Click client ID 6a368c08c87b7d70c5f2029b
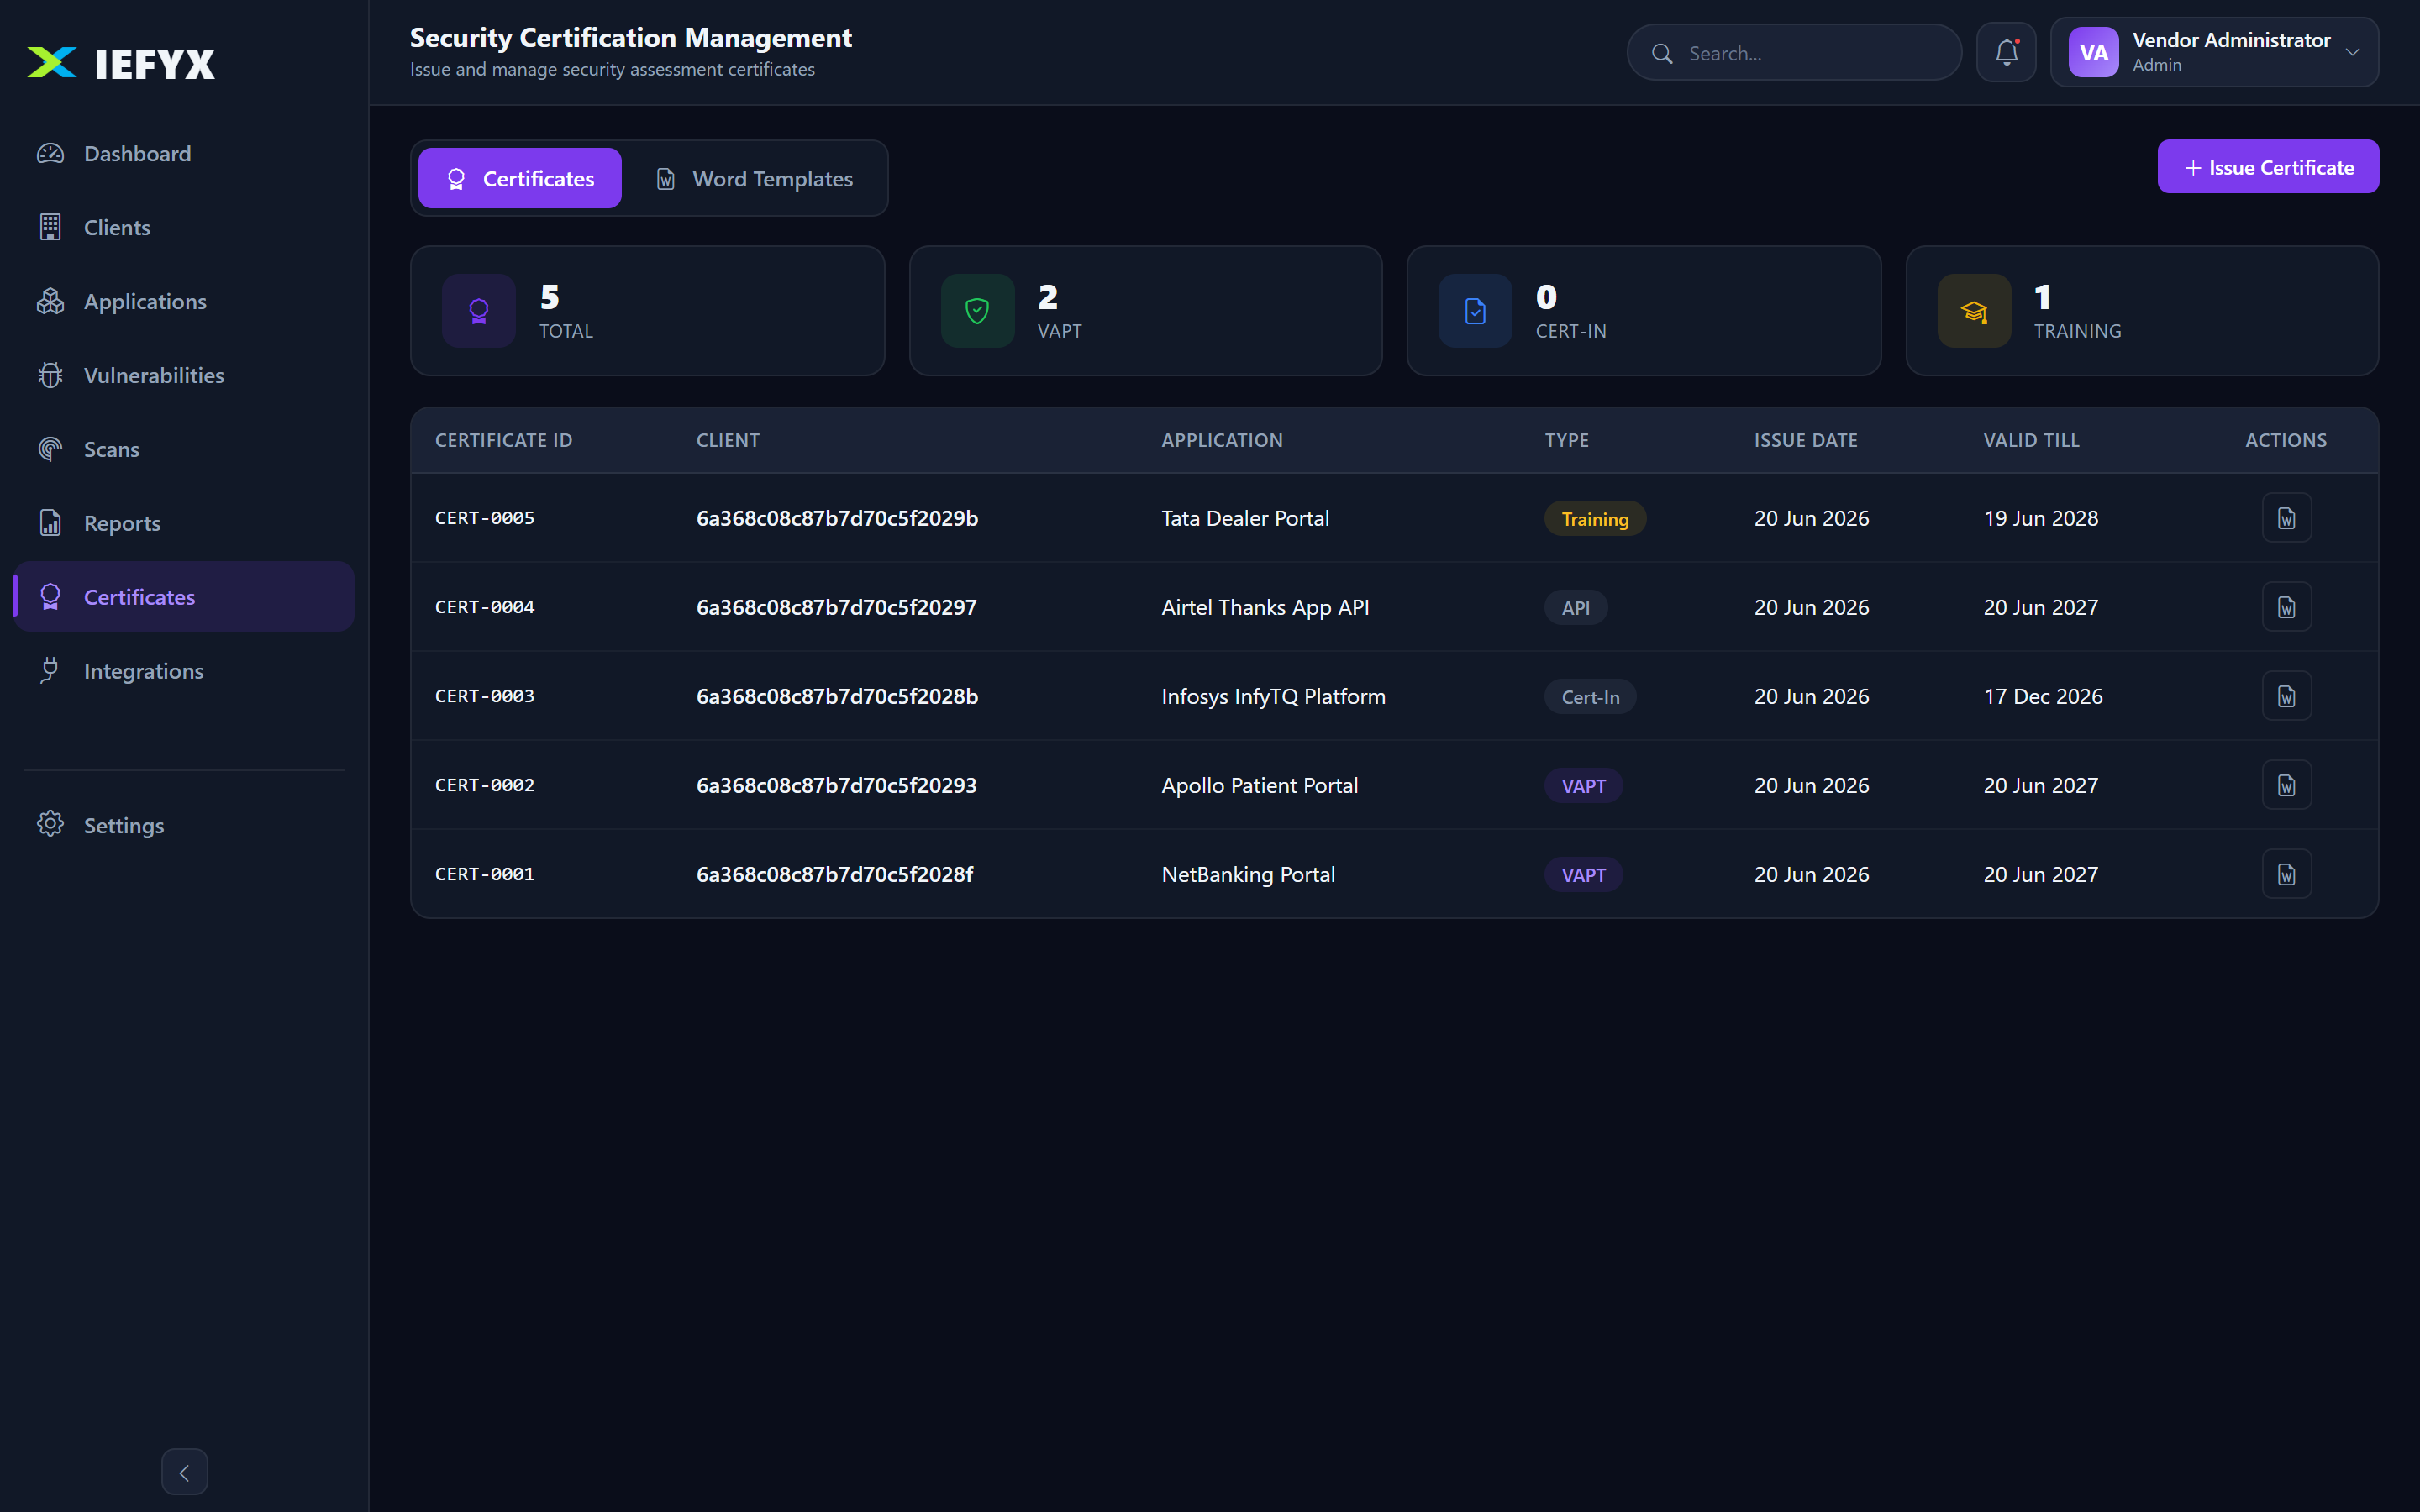The height and width of the screenshot is (1512, 2420). tap(837, 518)
